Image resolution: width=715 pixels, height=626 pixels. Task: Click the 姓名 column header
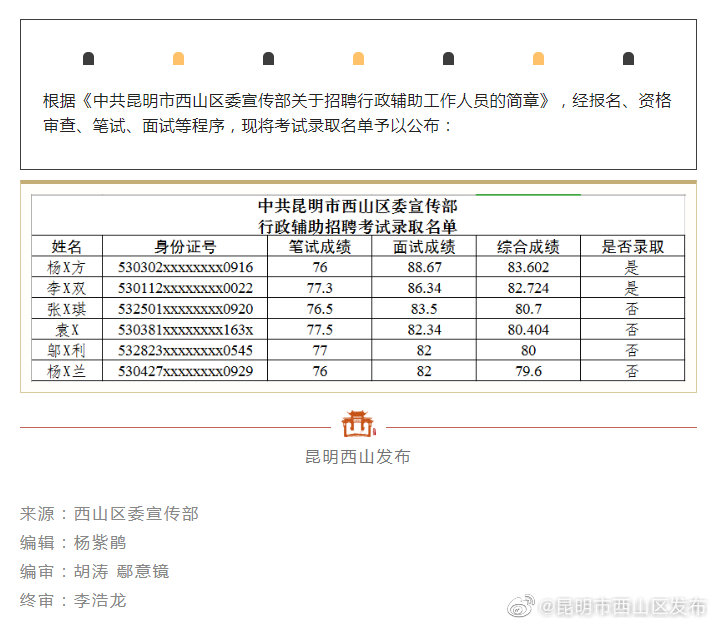[67, 247]
